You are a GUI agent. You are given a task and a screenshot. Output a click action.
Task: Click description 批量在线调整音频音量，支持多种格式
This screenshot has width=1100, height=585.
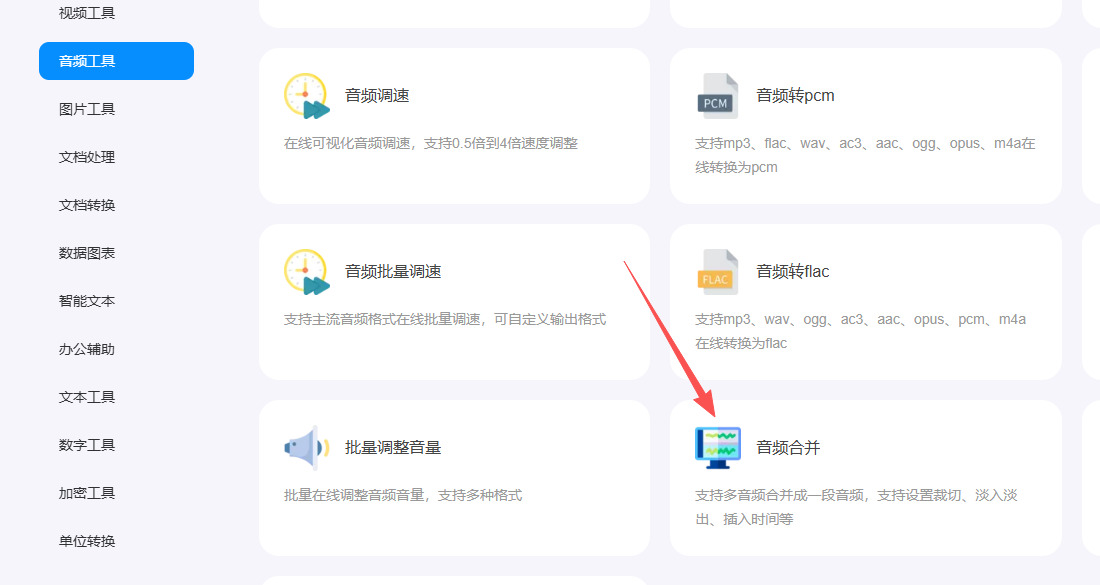coord(403,495)
